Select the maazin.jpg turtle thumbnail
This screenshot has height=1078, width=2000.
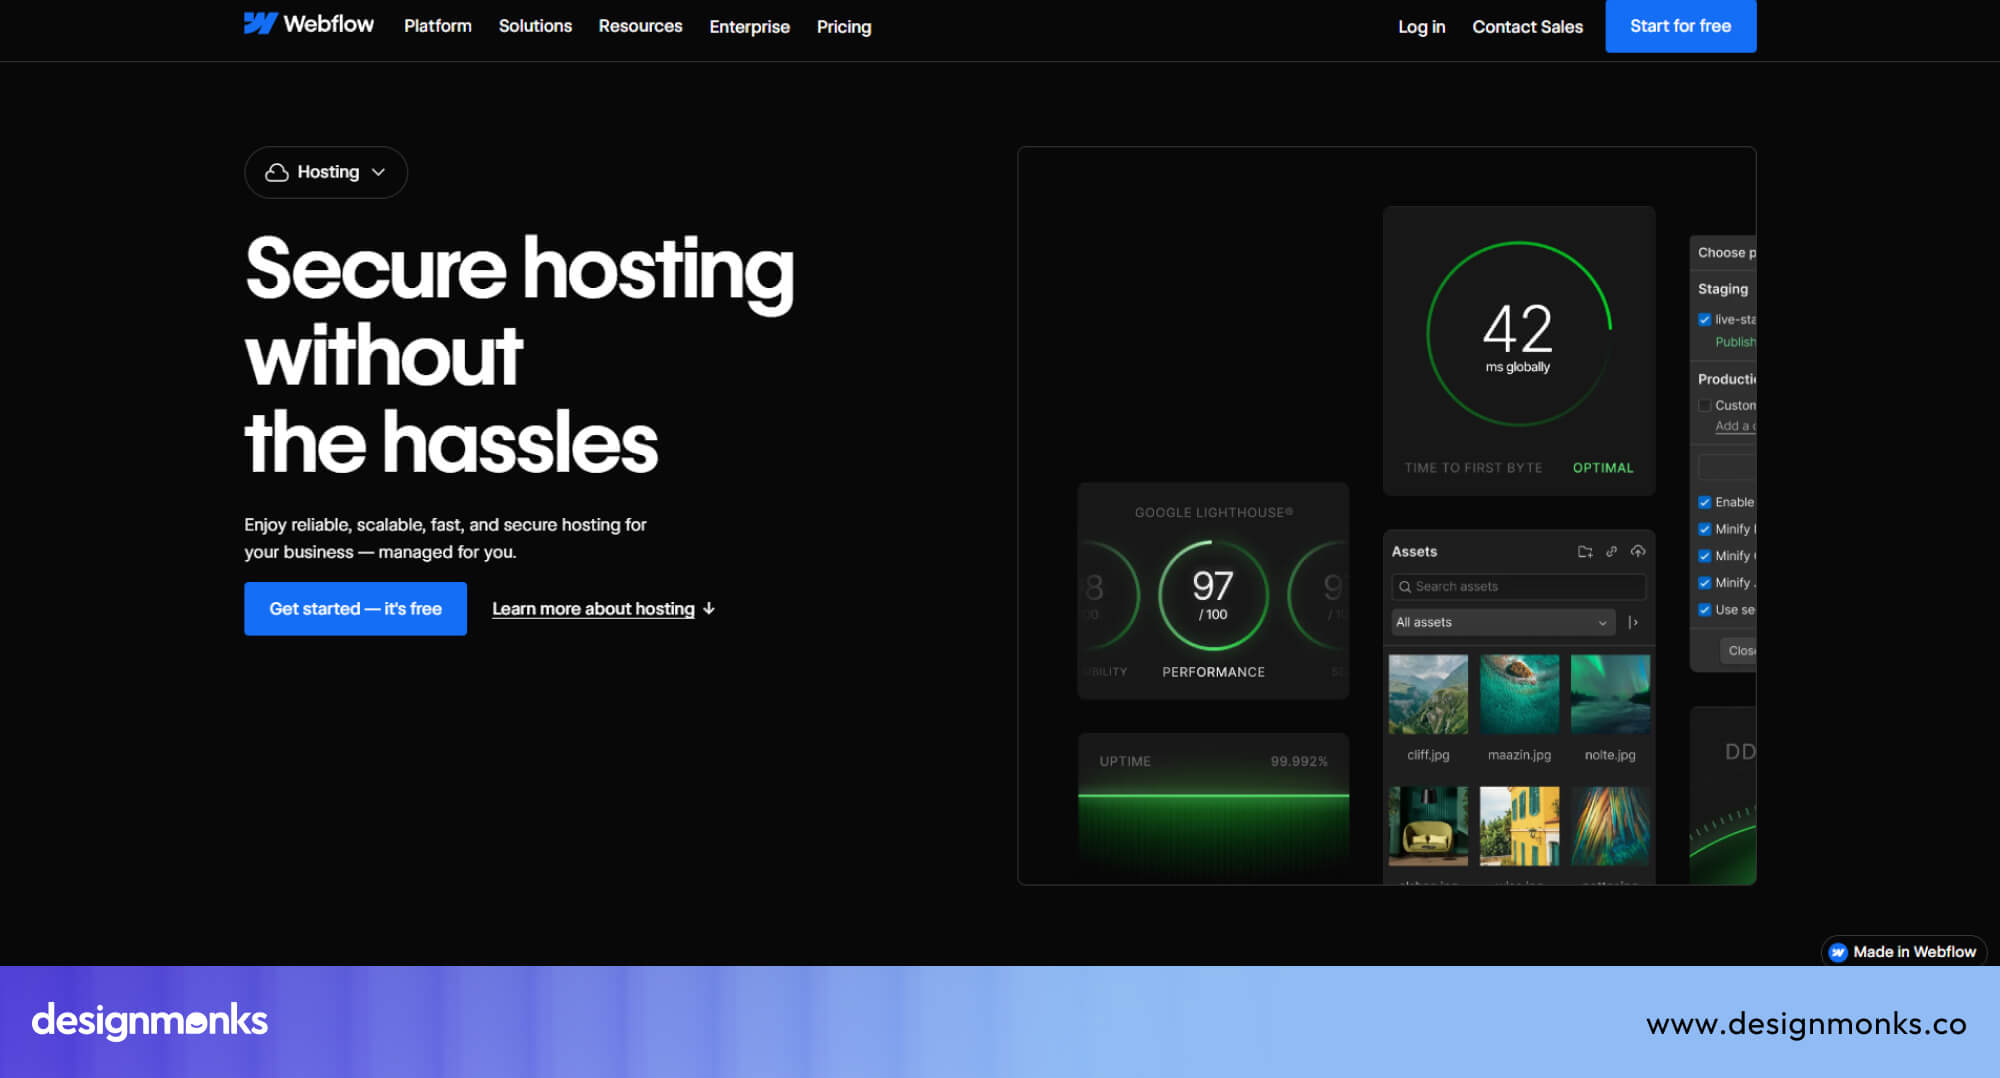[1519, 694]
